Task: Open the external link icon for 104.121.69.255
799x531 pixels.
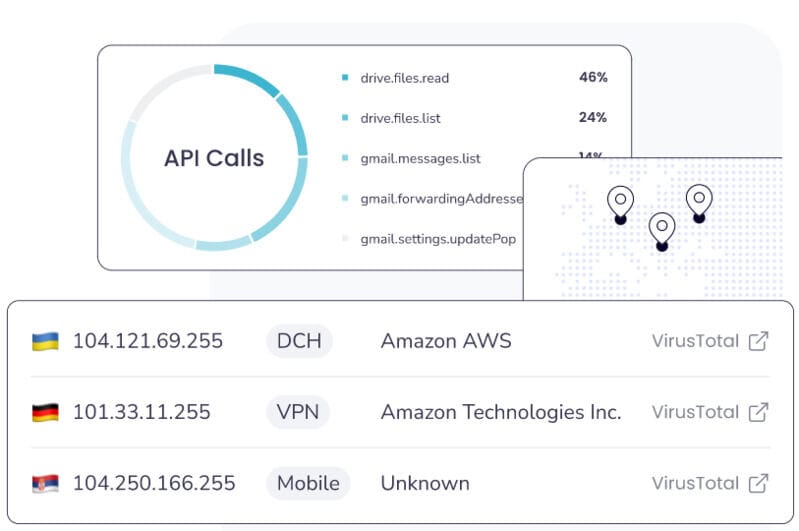Action: coord(758,341)
